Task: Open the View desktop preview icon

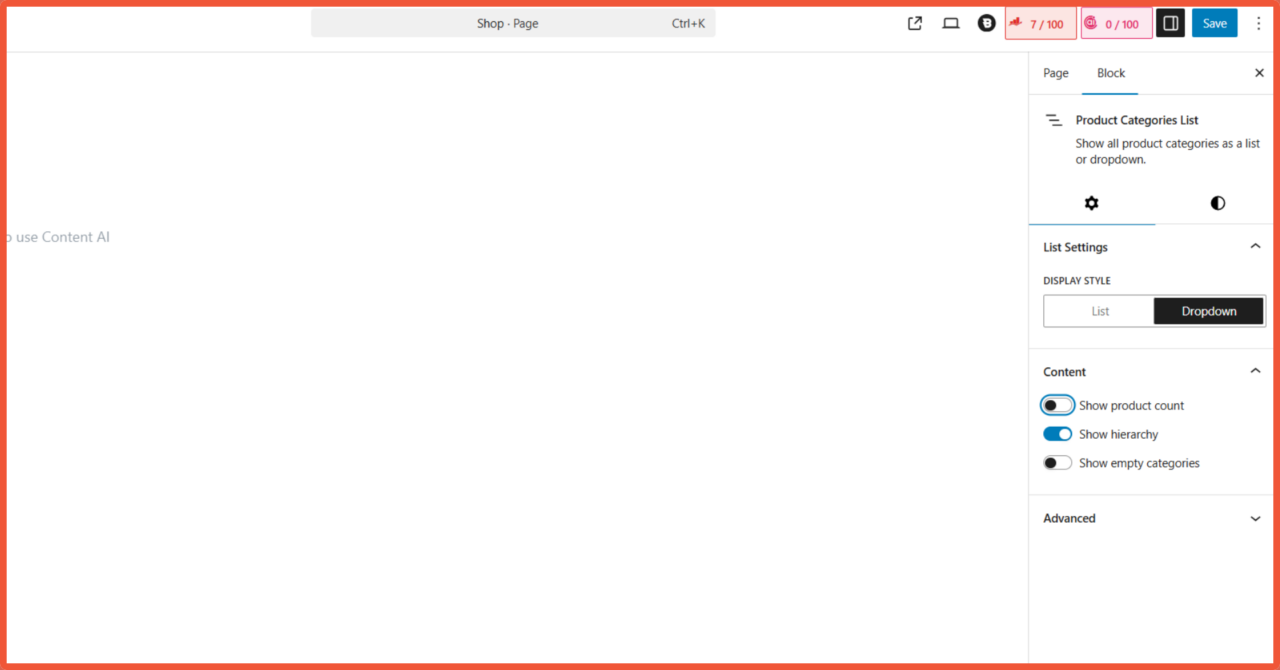Action: (x=950, y=22)
